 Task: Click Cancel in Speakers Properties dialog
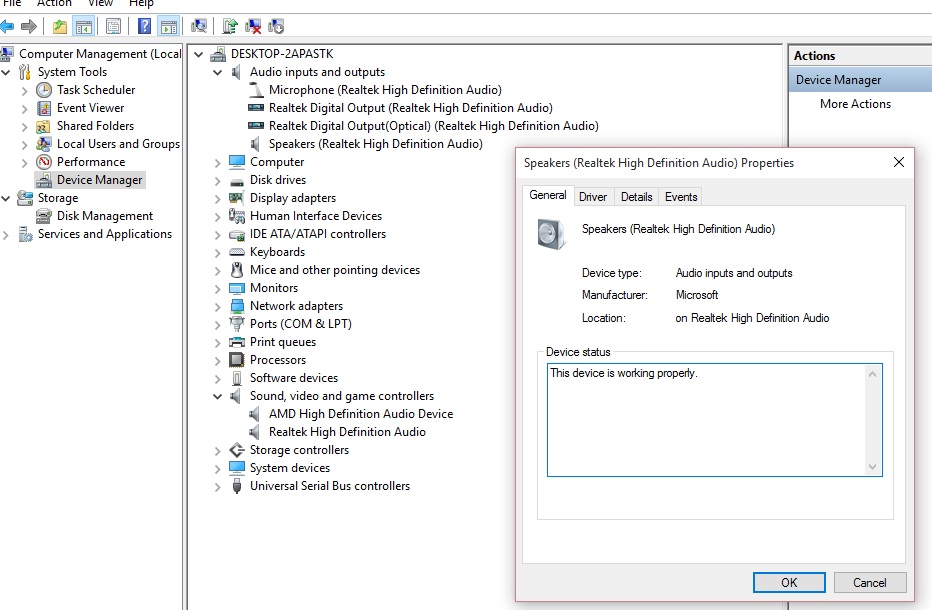point(869,582)
